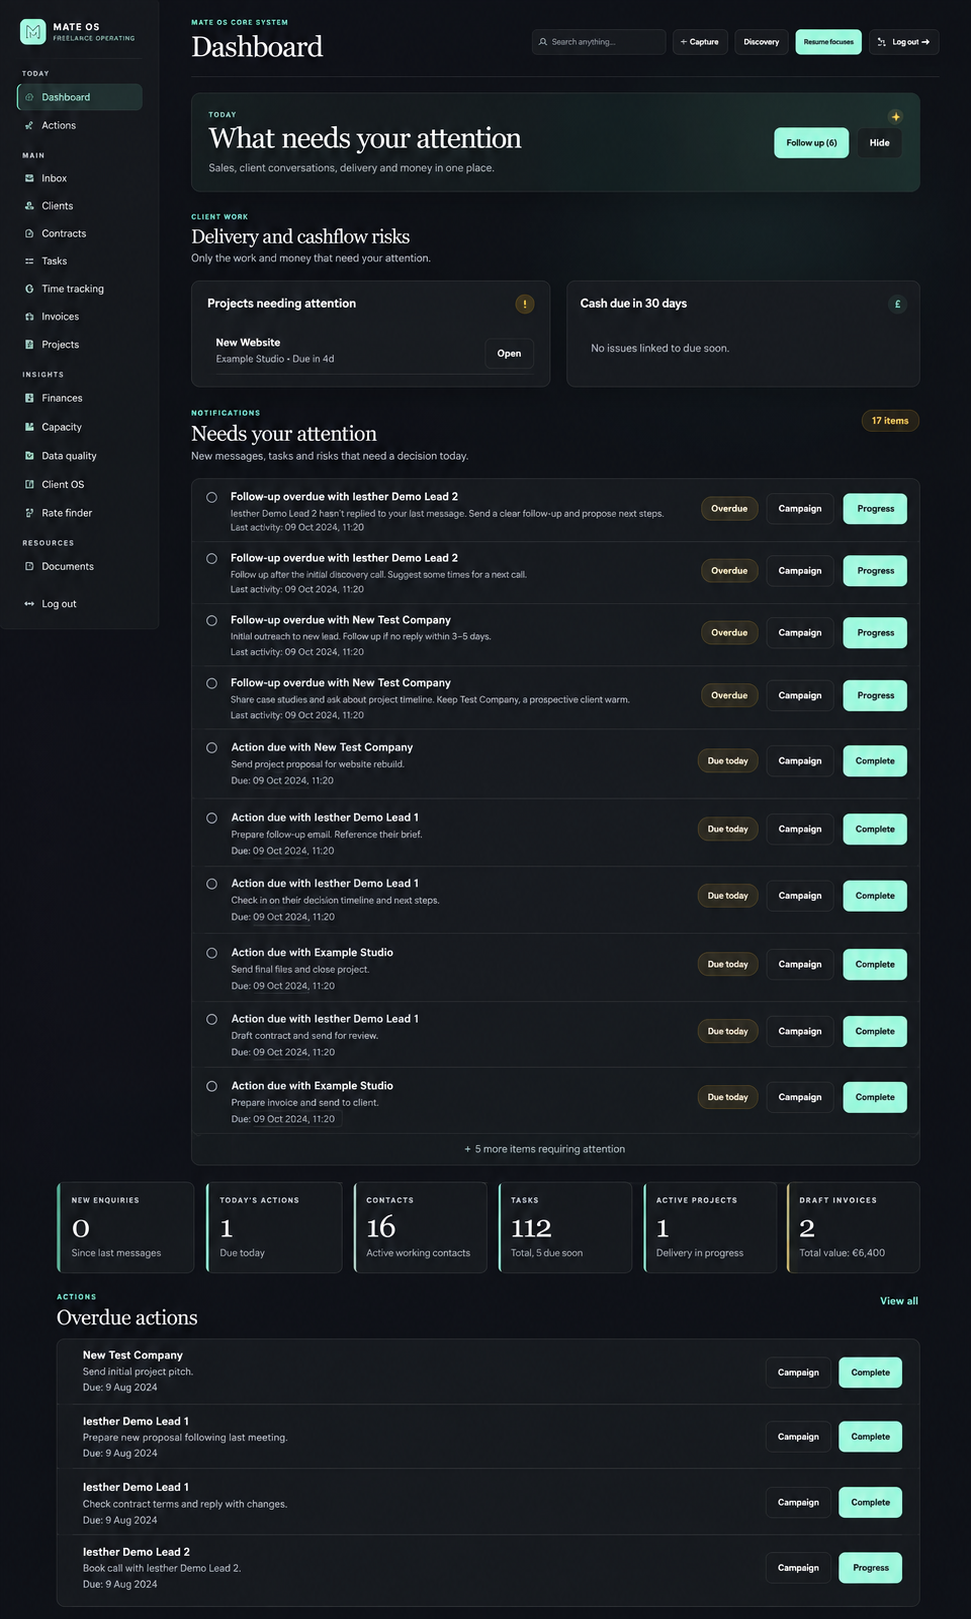Click the Actions sidebar icon
This screenshot has height=1619, width=971.
pos(29,125)
